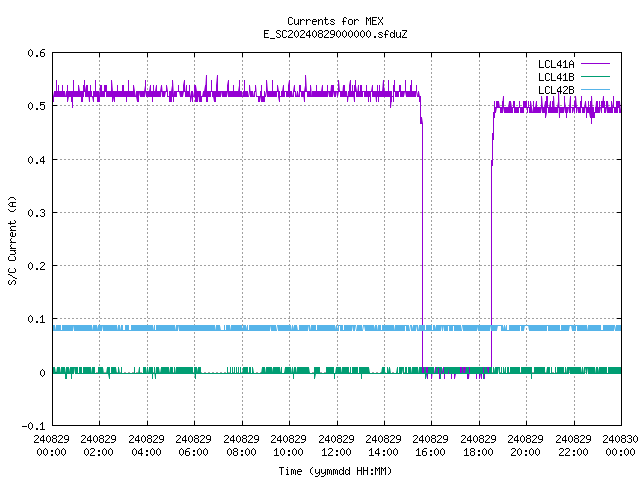The width and height of the screenshot is (640, 480).
Task: Click the LCL42B legend label
Action: tap(556, 90)
